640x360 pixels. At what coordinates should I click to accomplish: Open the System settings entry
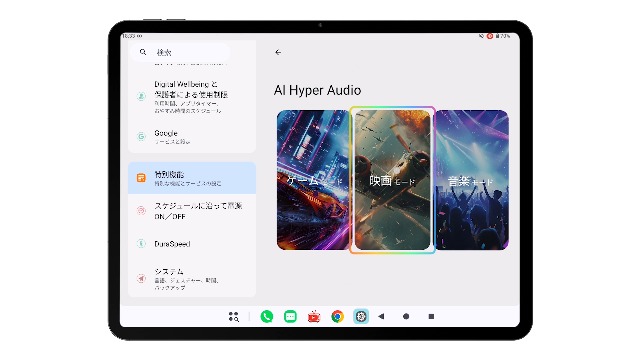click(x=192, y=279)
